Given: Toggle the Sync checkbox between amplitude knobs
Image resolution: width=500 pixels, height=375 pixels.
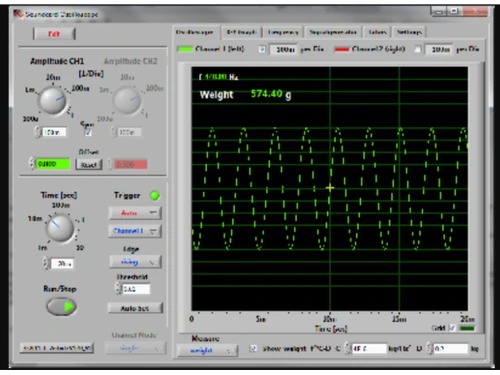Looking at the screenshot, I should [88, 132].
